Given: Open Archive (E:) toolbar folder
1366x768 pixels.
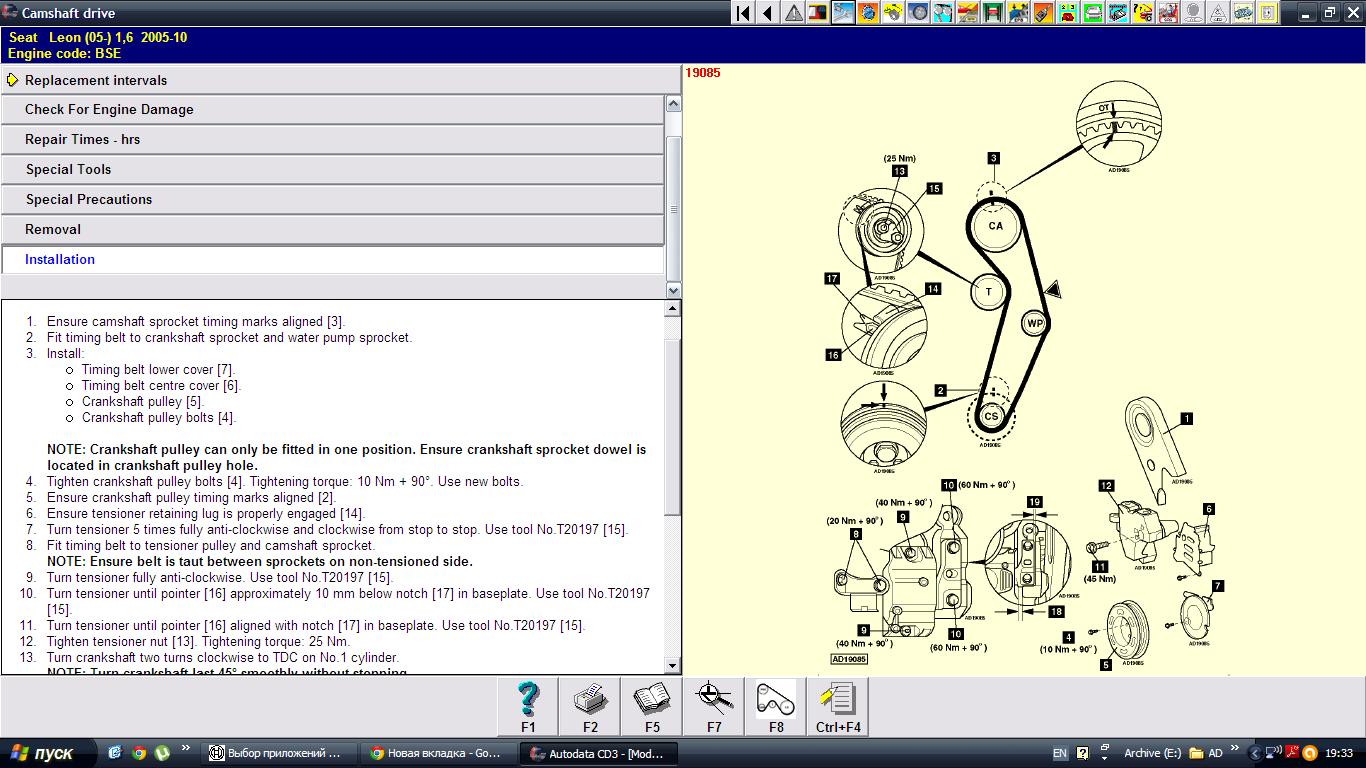Looking at the screenshot, I should tap(1152, 753).
